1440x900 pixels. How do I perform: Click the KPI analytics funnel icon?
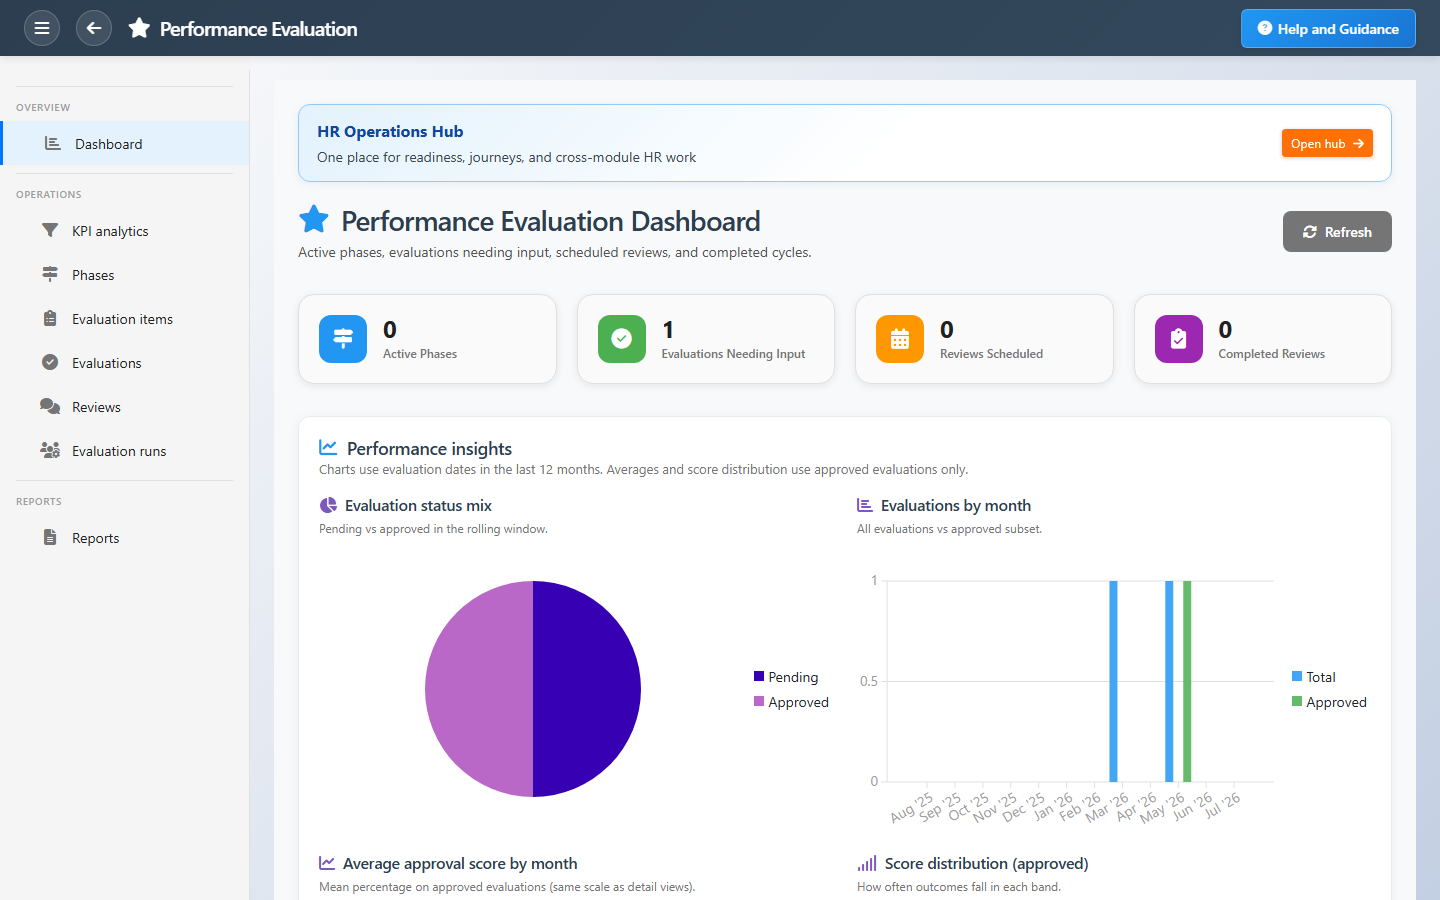[50, 230]
